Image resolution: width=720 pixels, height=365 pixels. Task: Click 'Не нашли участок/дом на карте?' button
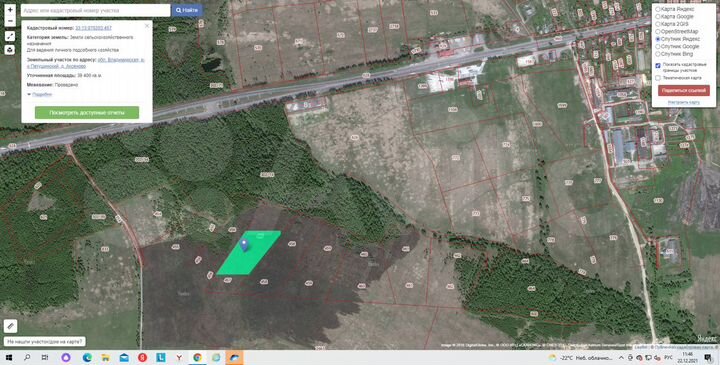pyautogui.click(x=45, y=342)
